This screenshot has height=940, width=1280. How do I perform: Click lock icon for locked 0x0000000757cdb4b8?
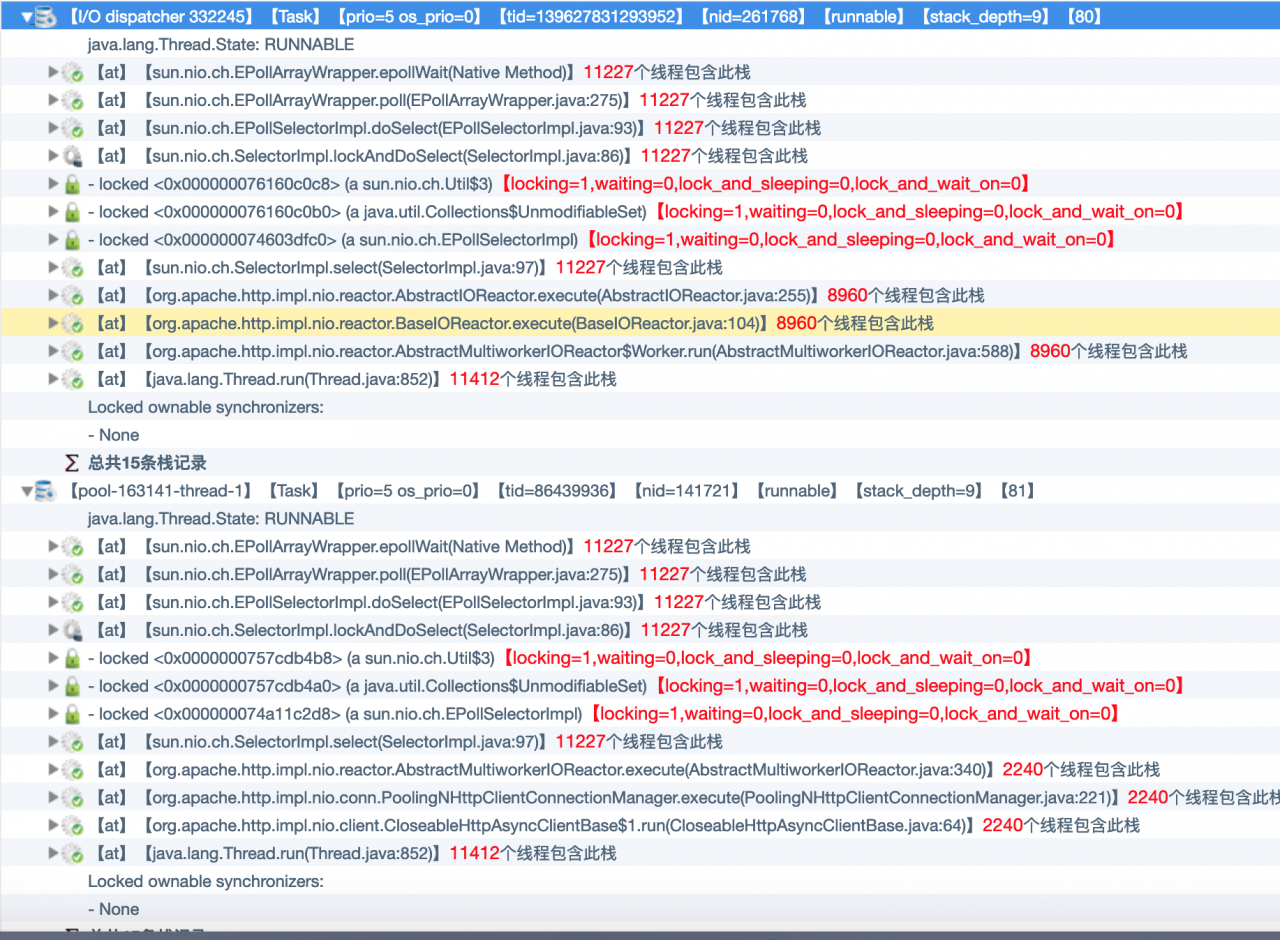(72, 659)
